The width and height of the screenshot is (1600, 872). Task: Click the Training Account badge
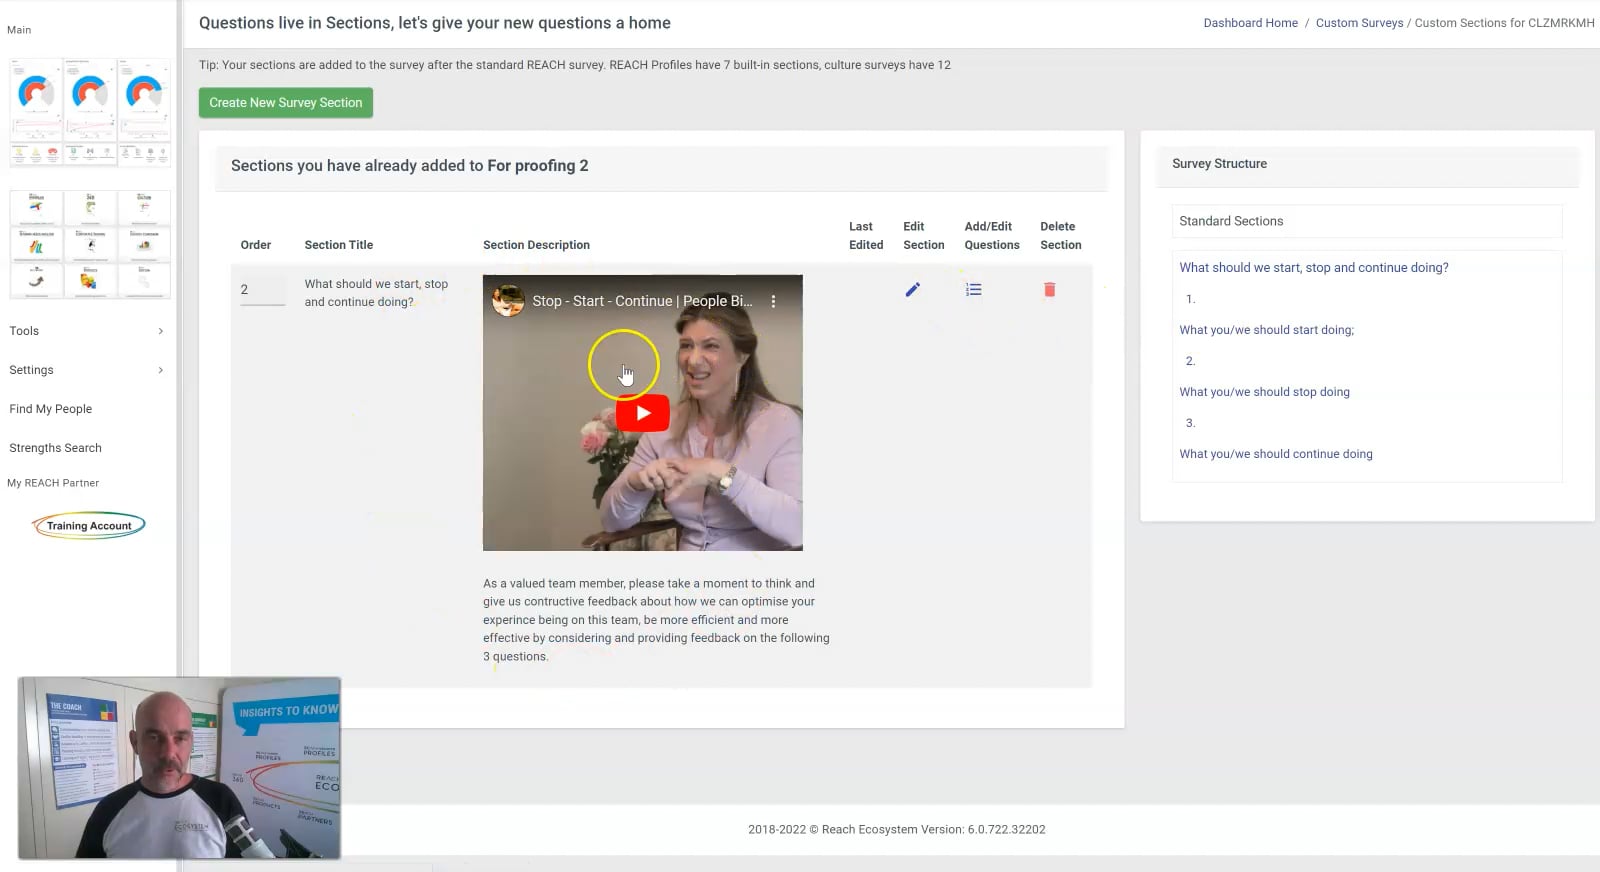89,525
